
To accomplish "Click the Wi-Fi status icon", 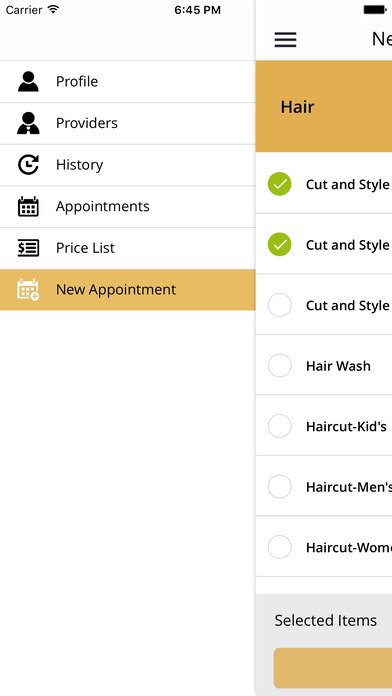I will click(53, 9).
